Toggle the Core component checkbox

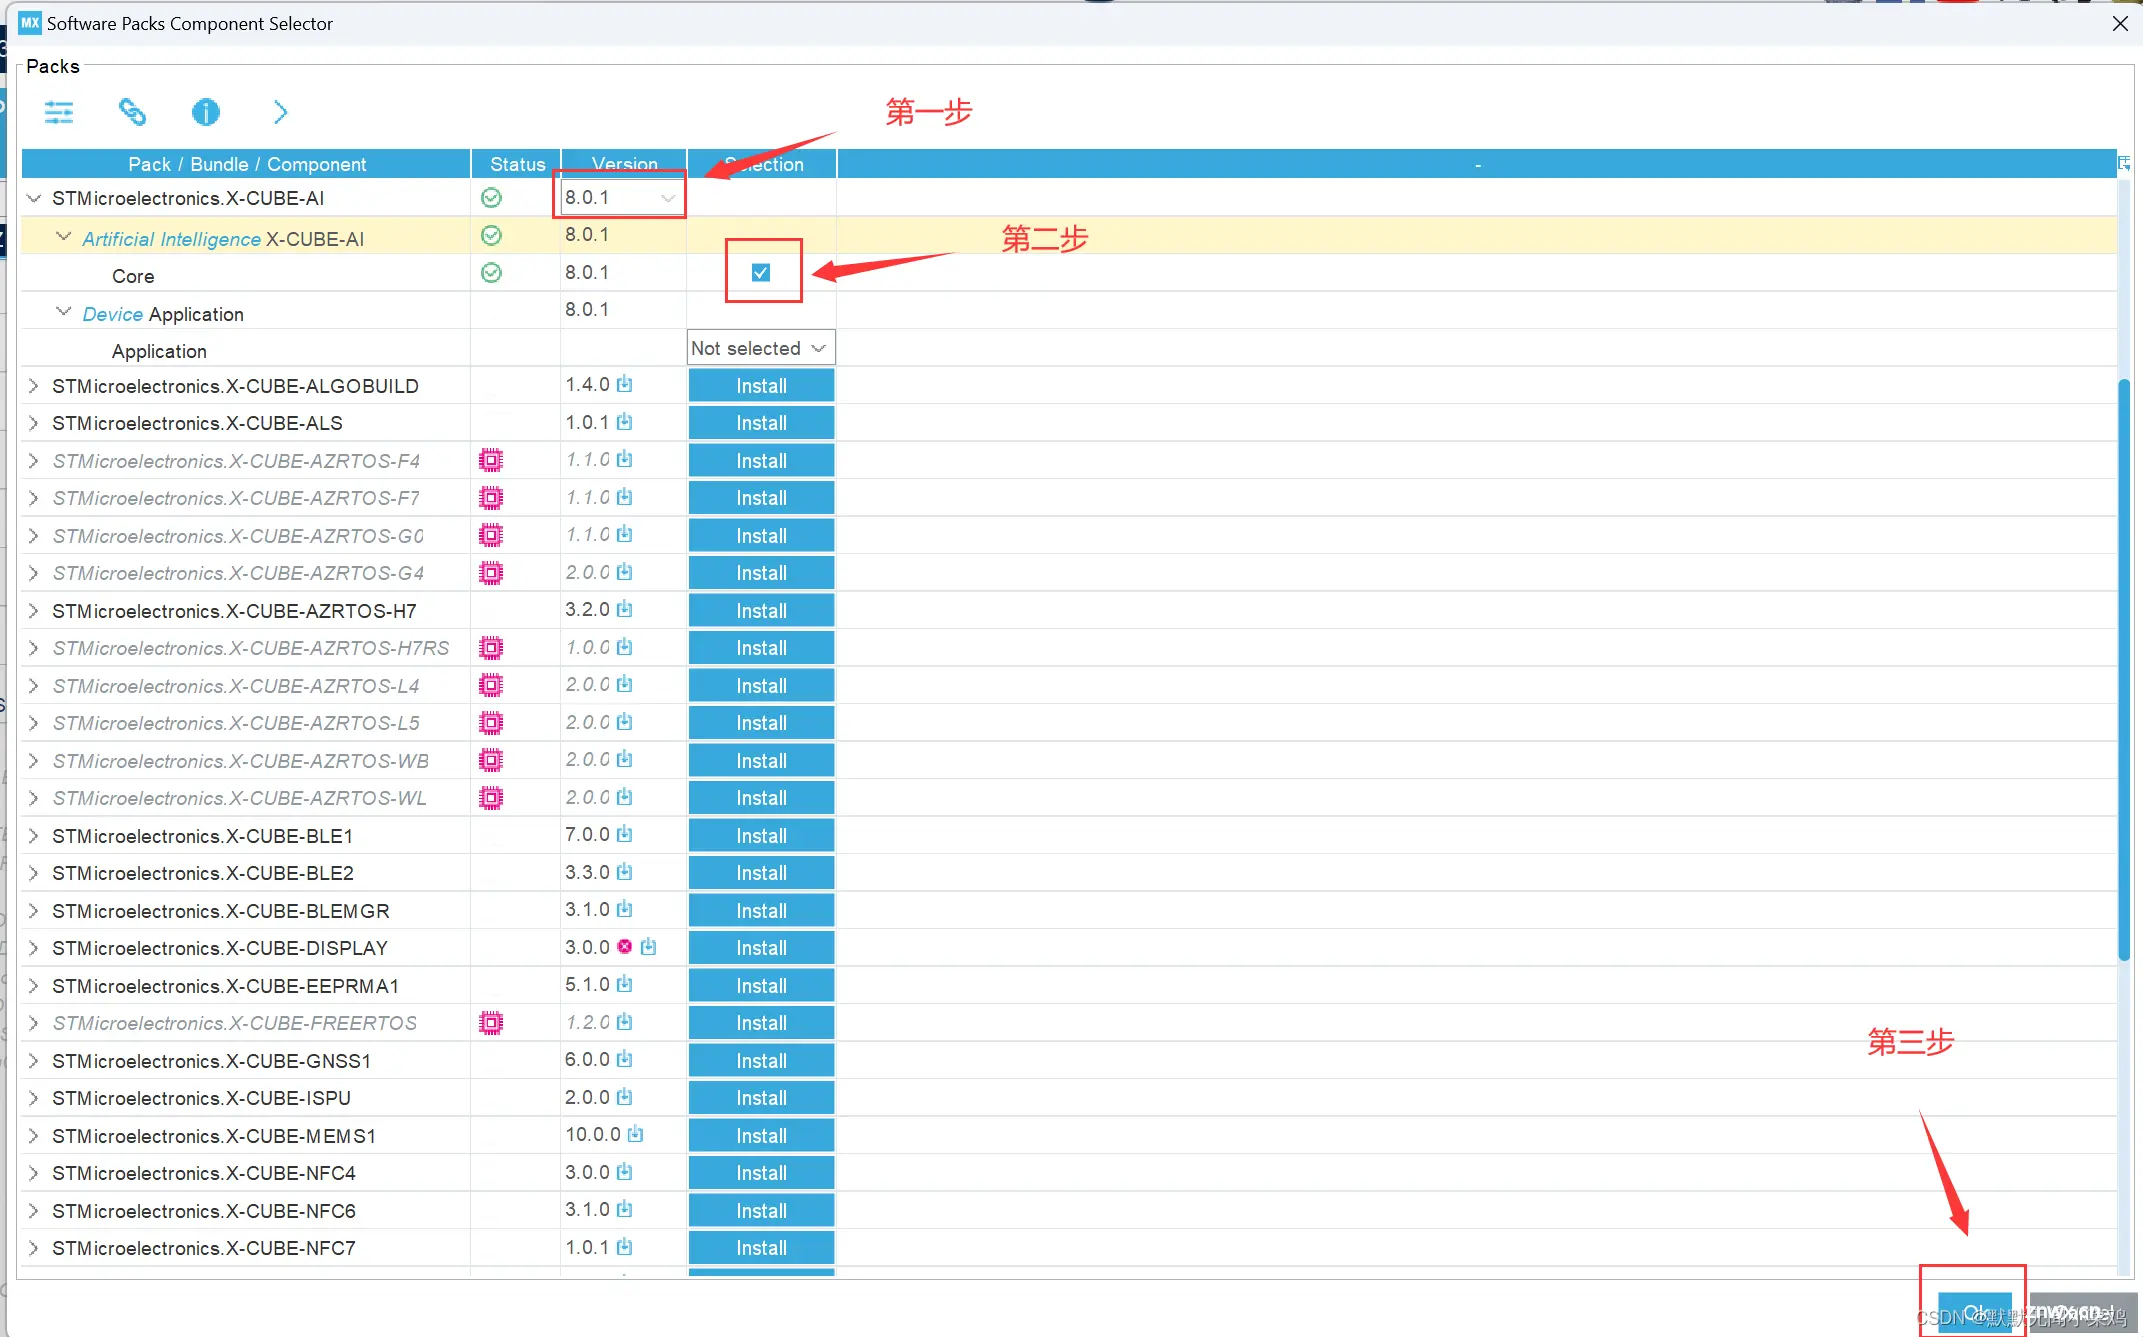tap(761, 273)
